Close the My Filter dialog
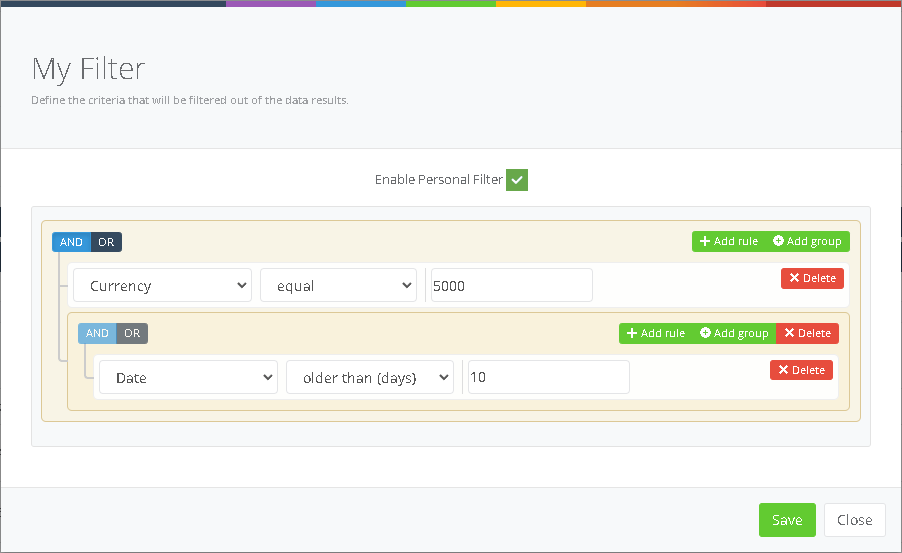The width and height of the screenshot is (902, 553). pyautogui.click(x=854, y=520)
